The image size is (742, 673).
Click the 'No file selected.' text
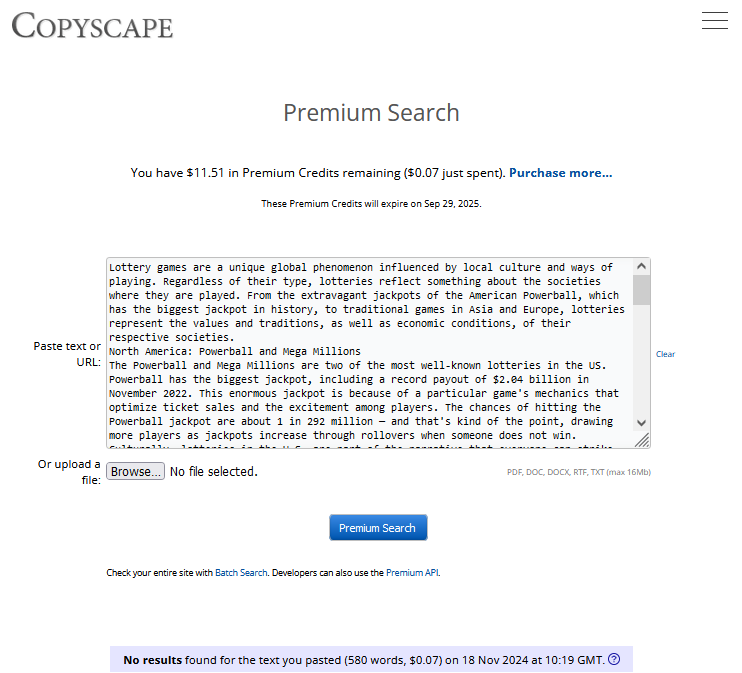click(x=214, y=472)
